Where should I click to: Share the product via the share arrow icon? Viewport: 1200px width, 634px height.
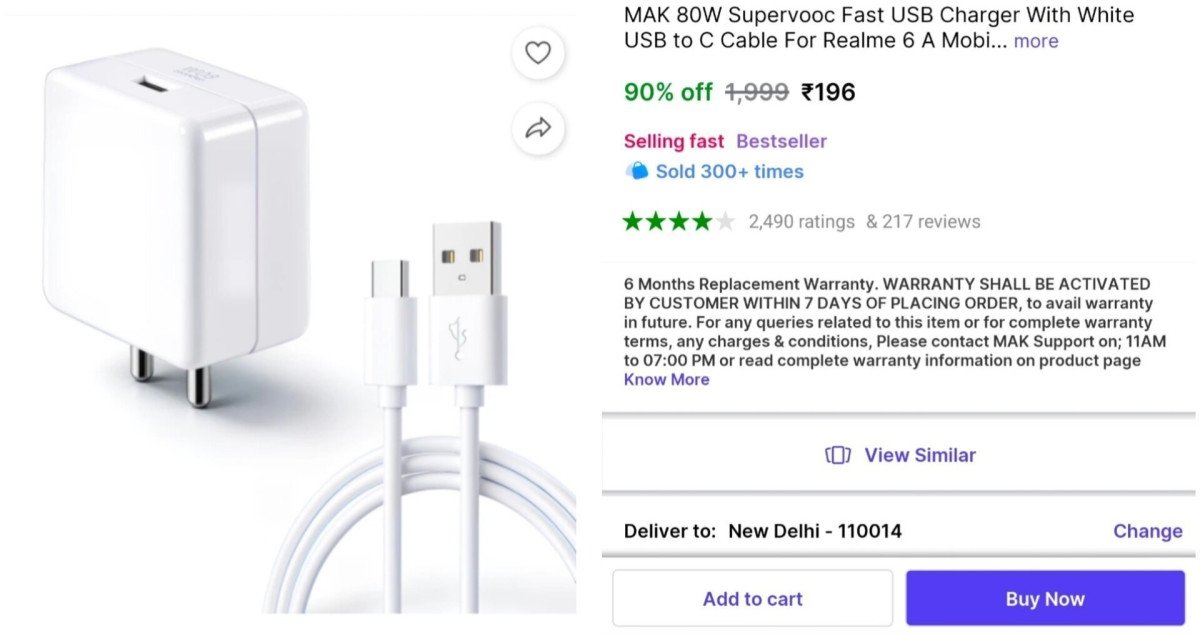(538, 128)
